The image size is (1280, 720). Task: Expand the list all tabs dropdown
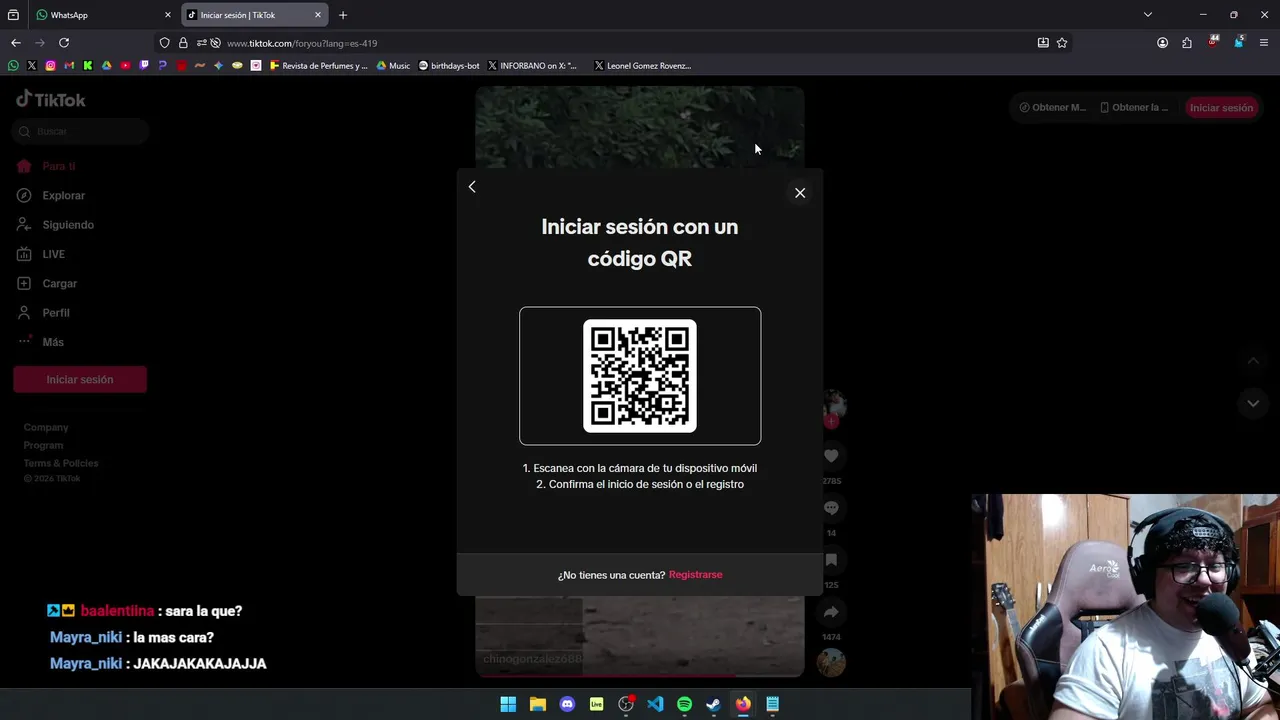point(1148,15)
